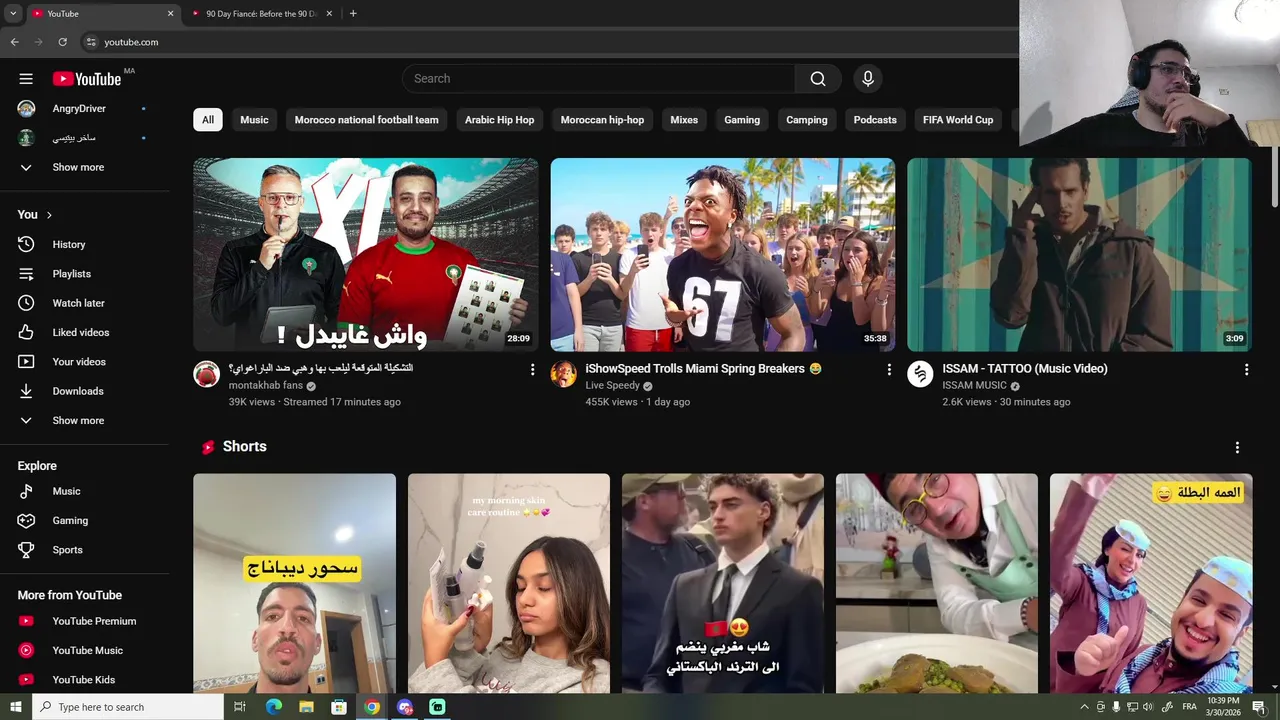The image size is (1280, 720).
Task: Open Shorts section options menu
Action: coord(1237,447)
